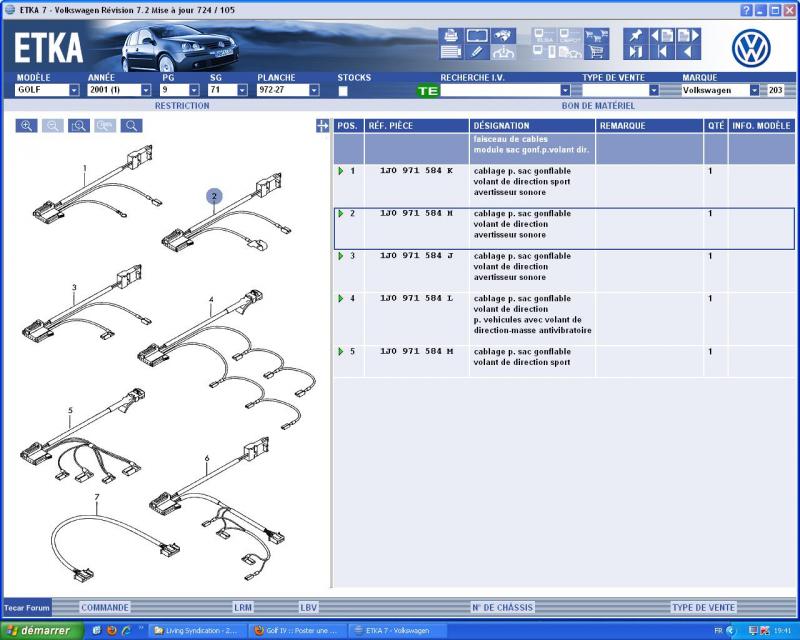
Task: Click the highlighted callout 2 in the diagram
Action: pyautogui.click(x=214, y=196)
